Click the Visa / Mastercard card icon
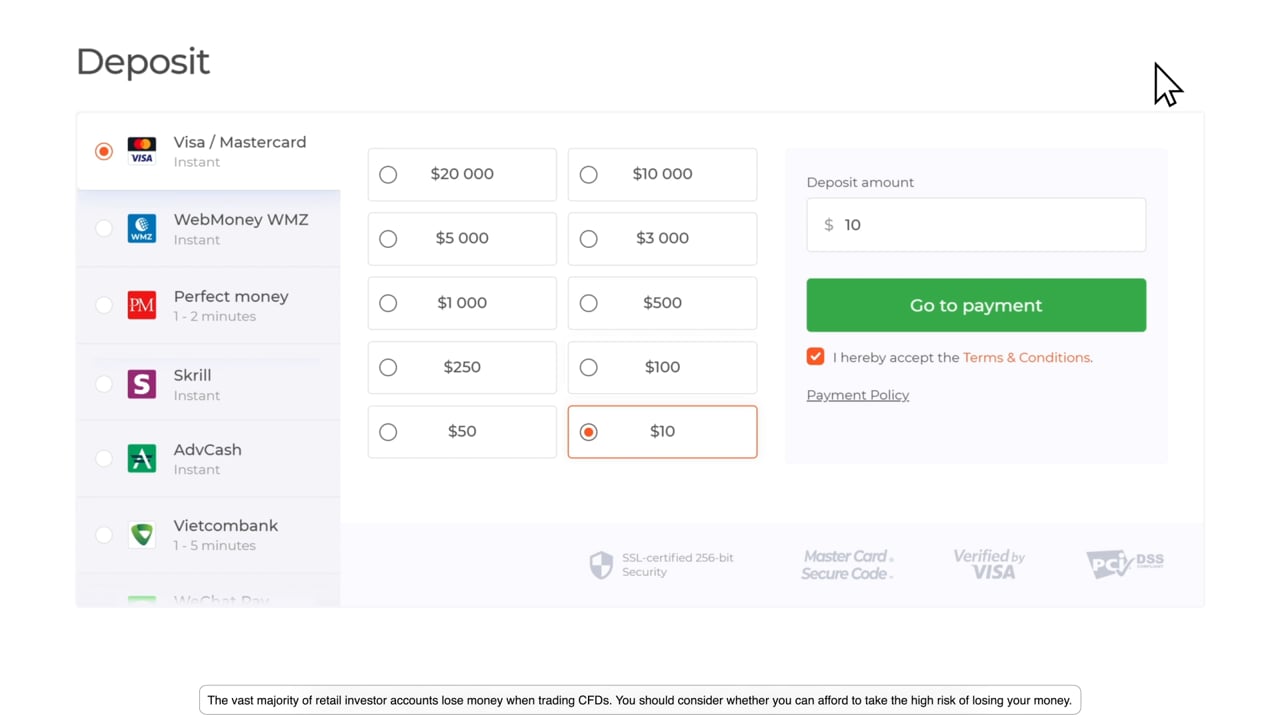This screenshot has height=720, width=1280. (142, 151)
